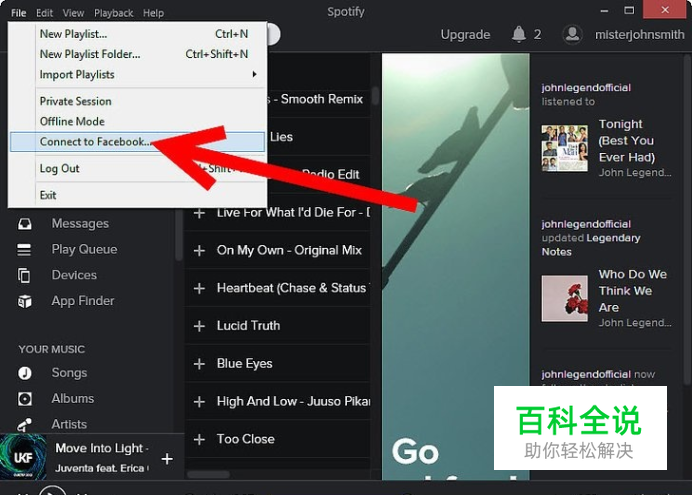The image size is (692, 495).
Task: Add Live For What I'd Die For track
Action: pyautogui.click(x=199, y=213)
